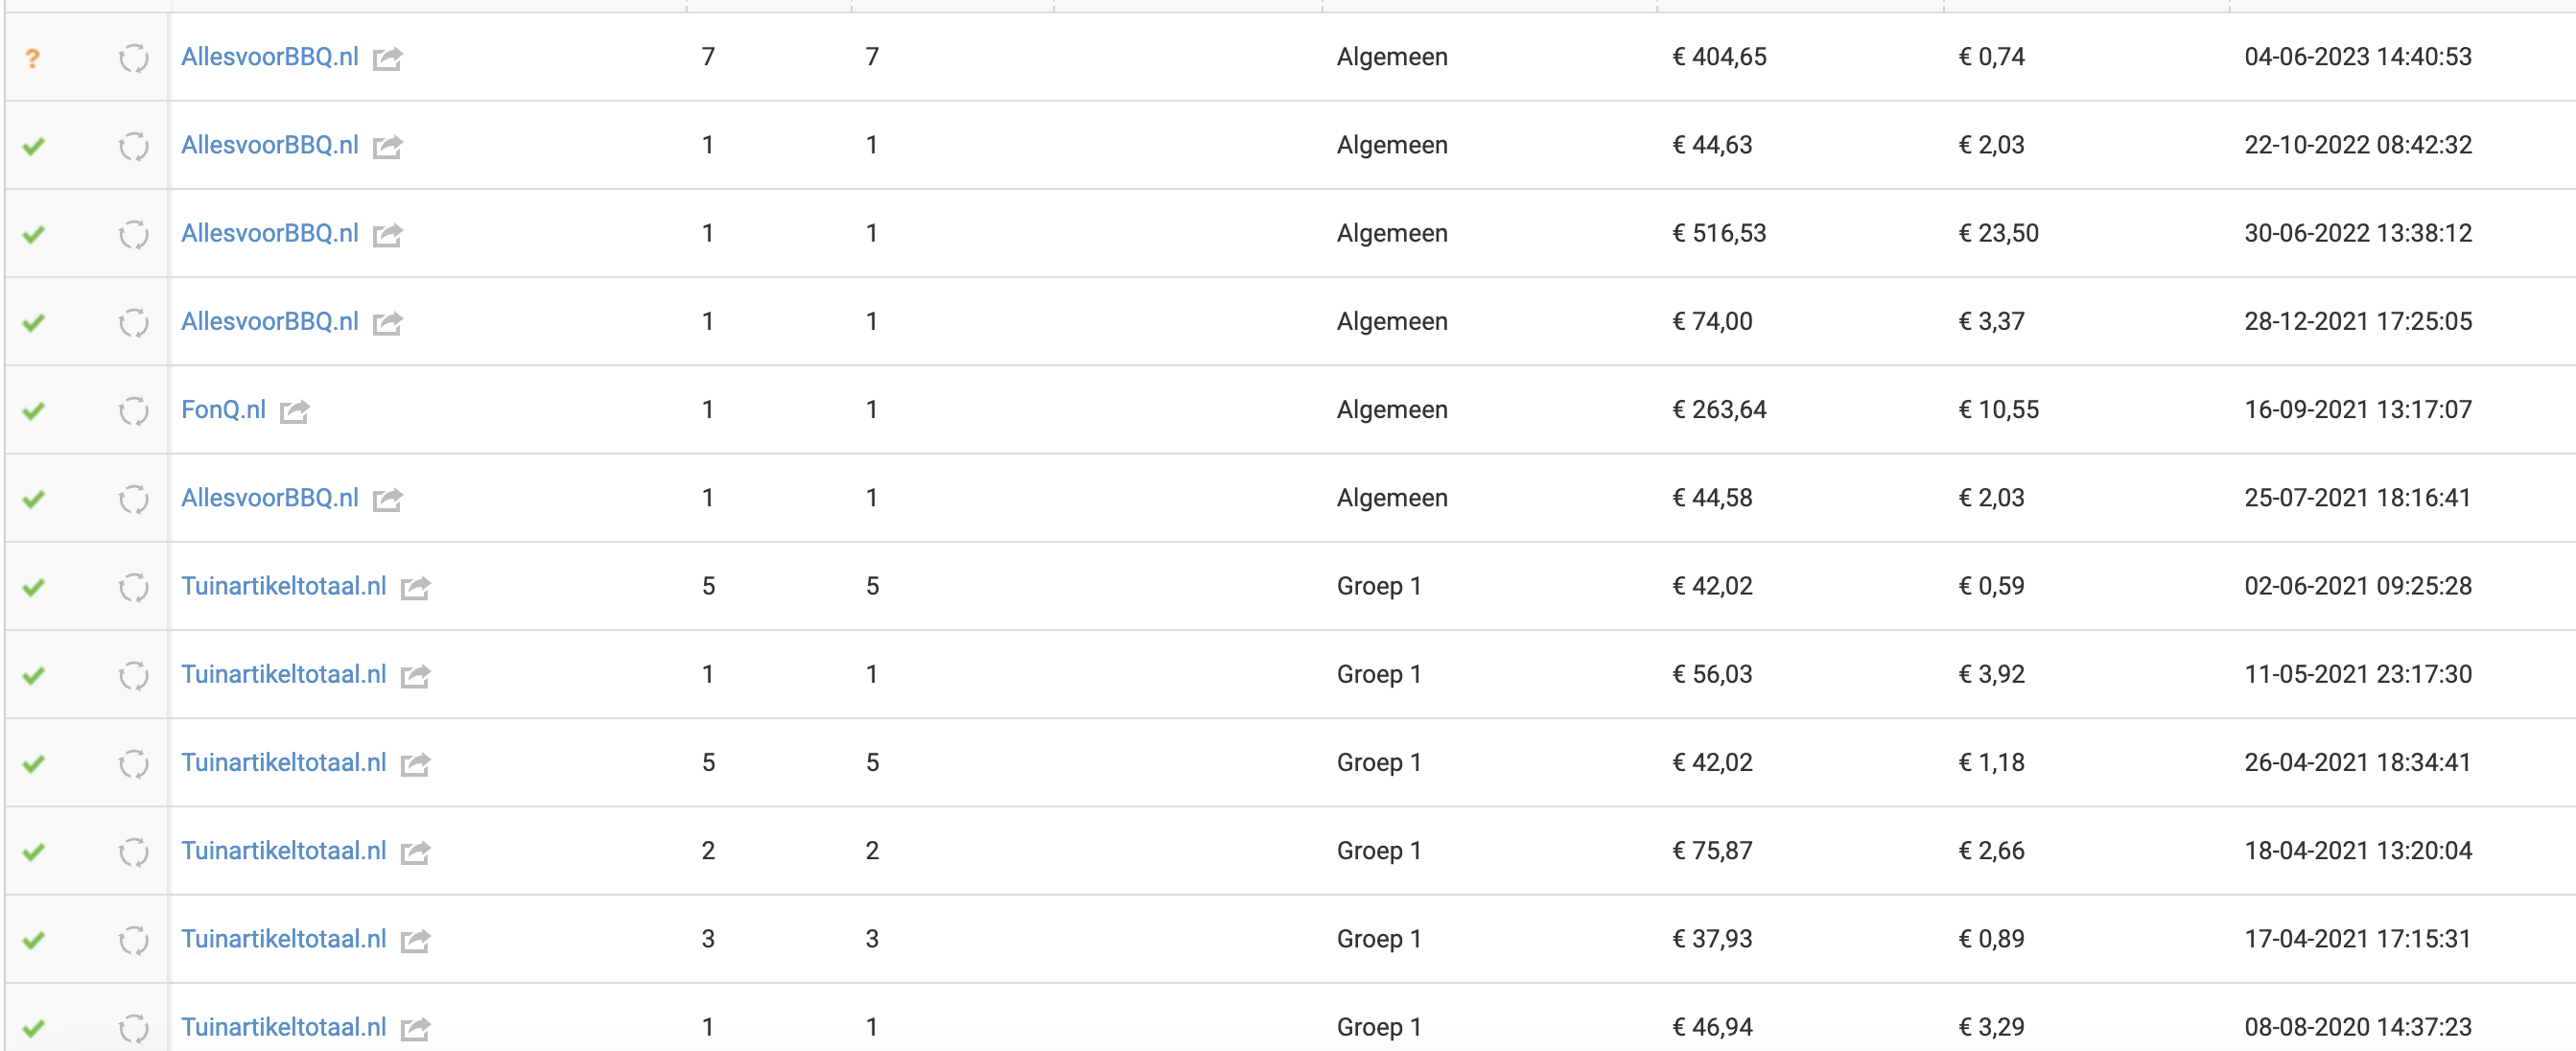Click the date 30-06-2022 13:38:12 cell
This screenshot has width=2576, height=1051.
click(x=2357, y=233)
